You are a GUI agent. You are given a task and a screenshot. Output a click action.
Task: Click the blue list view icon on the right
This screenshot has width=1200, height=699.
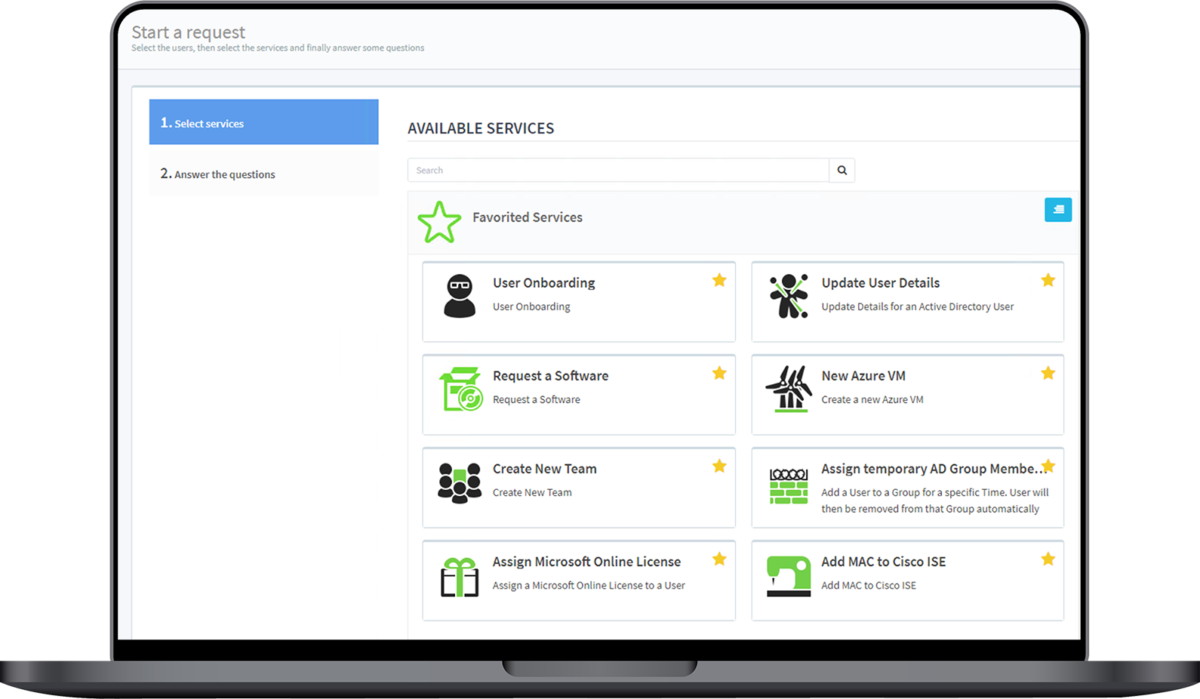point(1058,209)
